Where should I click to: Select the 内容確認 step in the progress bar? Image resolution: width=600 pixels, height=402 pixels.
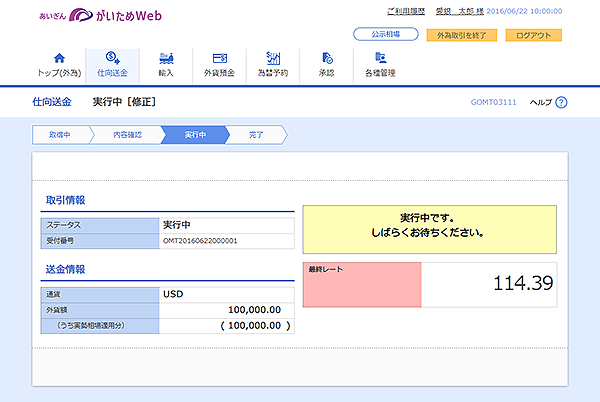pyautogui.click(x=127, y=135)
